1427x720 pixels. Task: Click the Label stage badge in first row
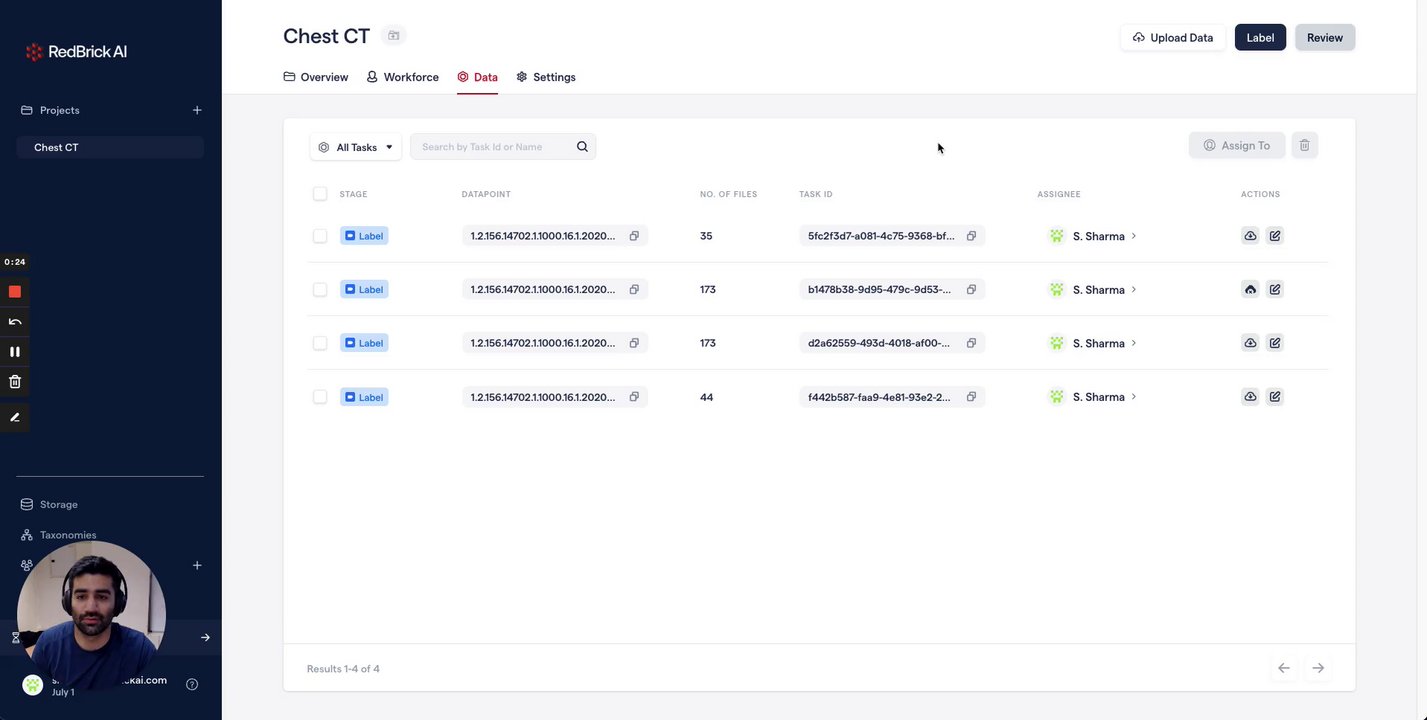pyautogui.click(x=364, y=236)
